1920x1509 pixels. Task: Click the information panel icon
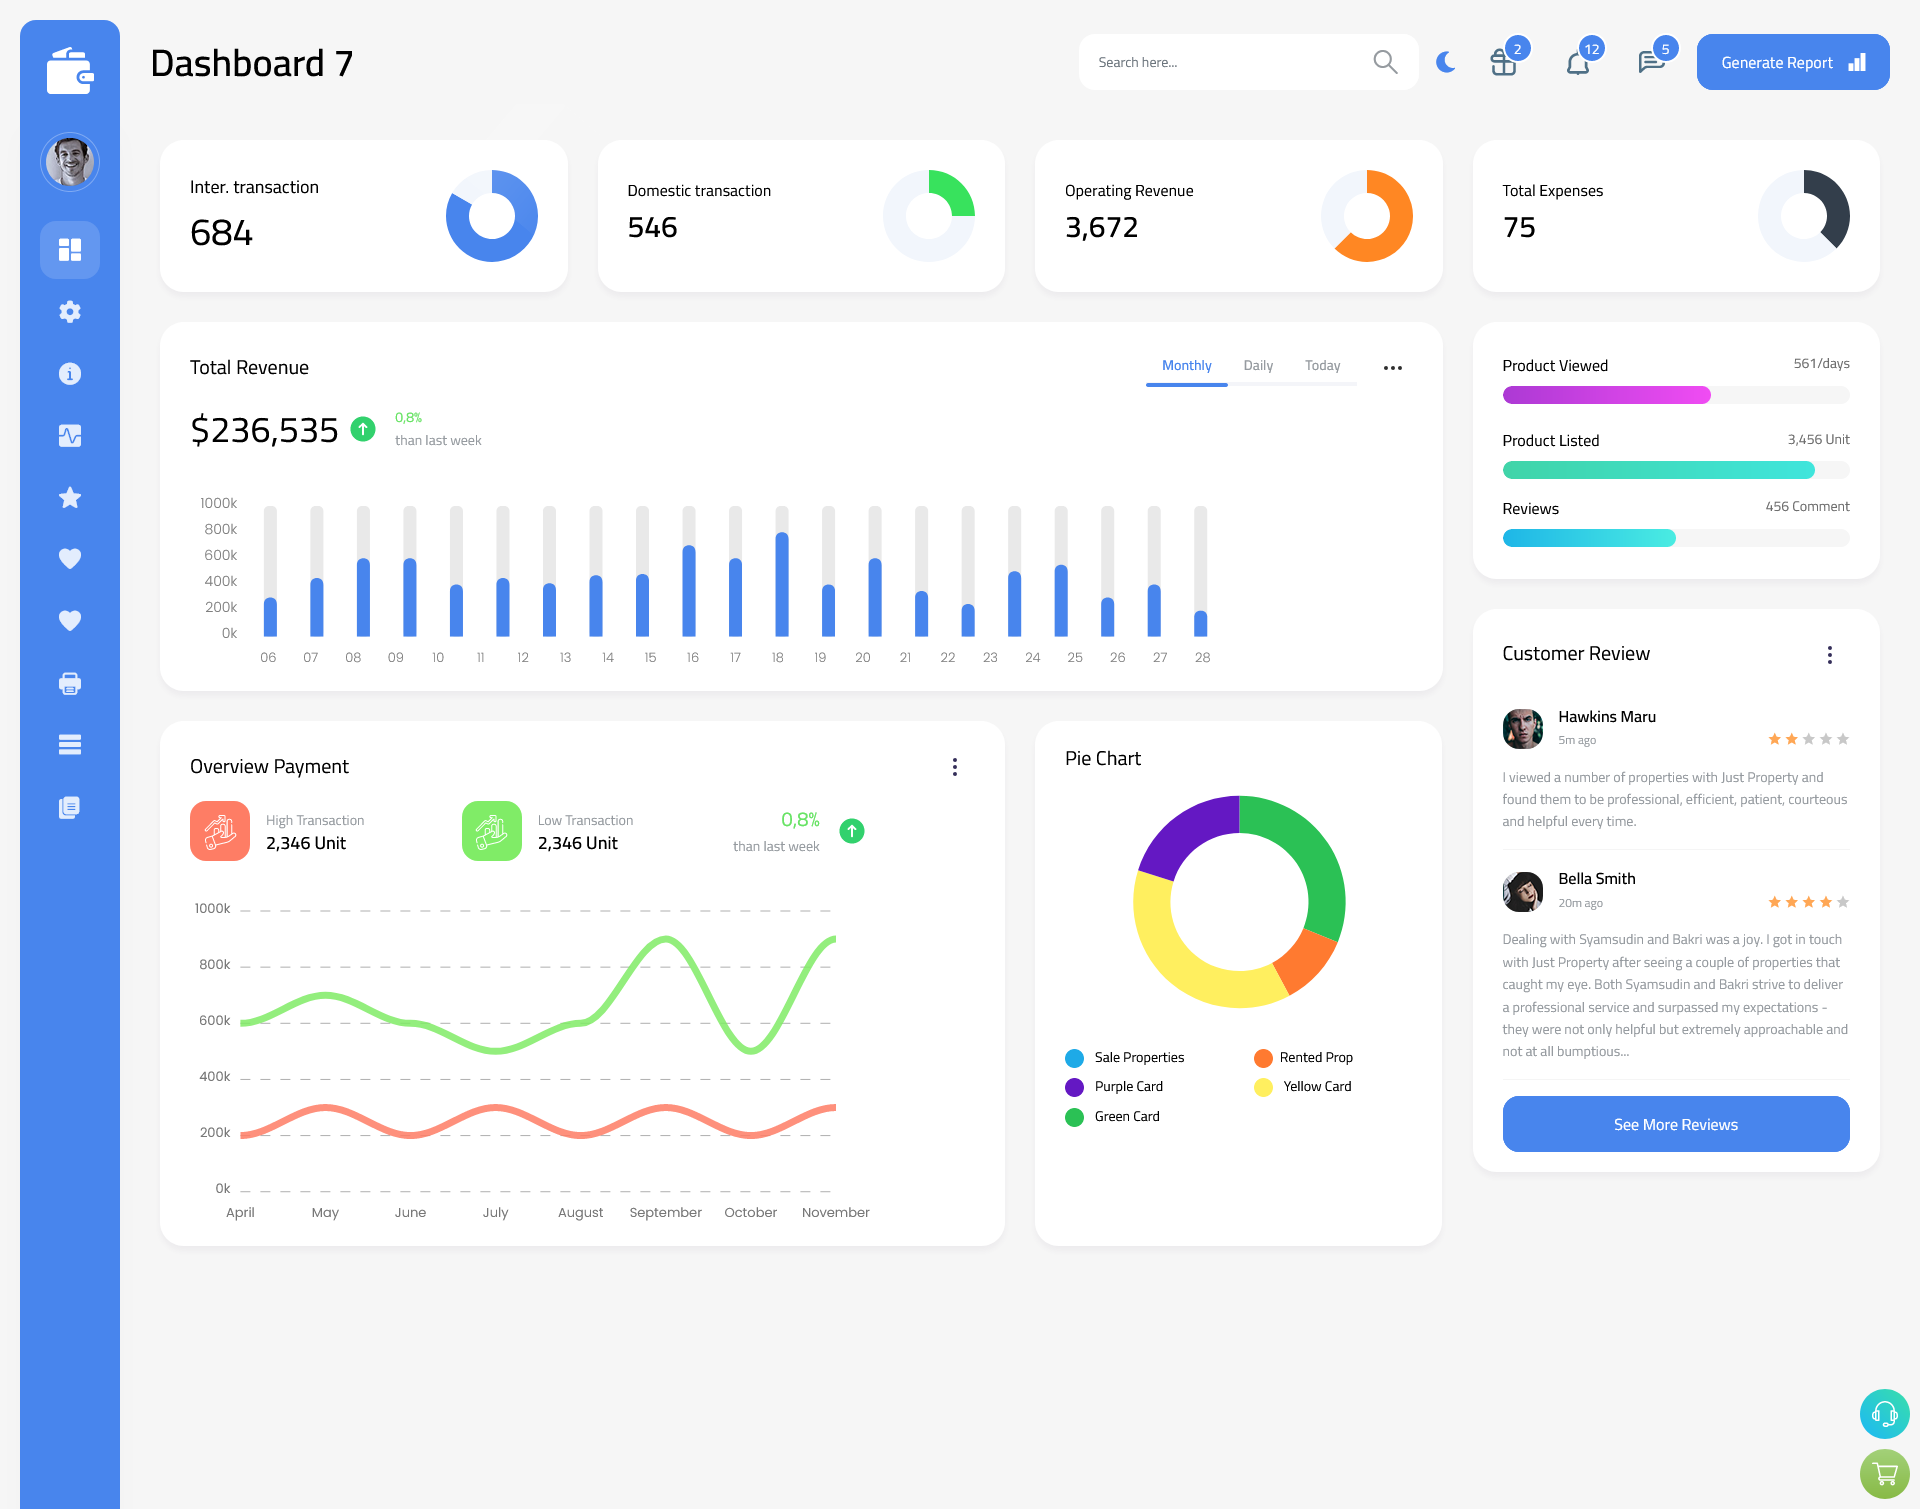click(70, 373)
